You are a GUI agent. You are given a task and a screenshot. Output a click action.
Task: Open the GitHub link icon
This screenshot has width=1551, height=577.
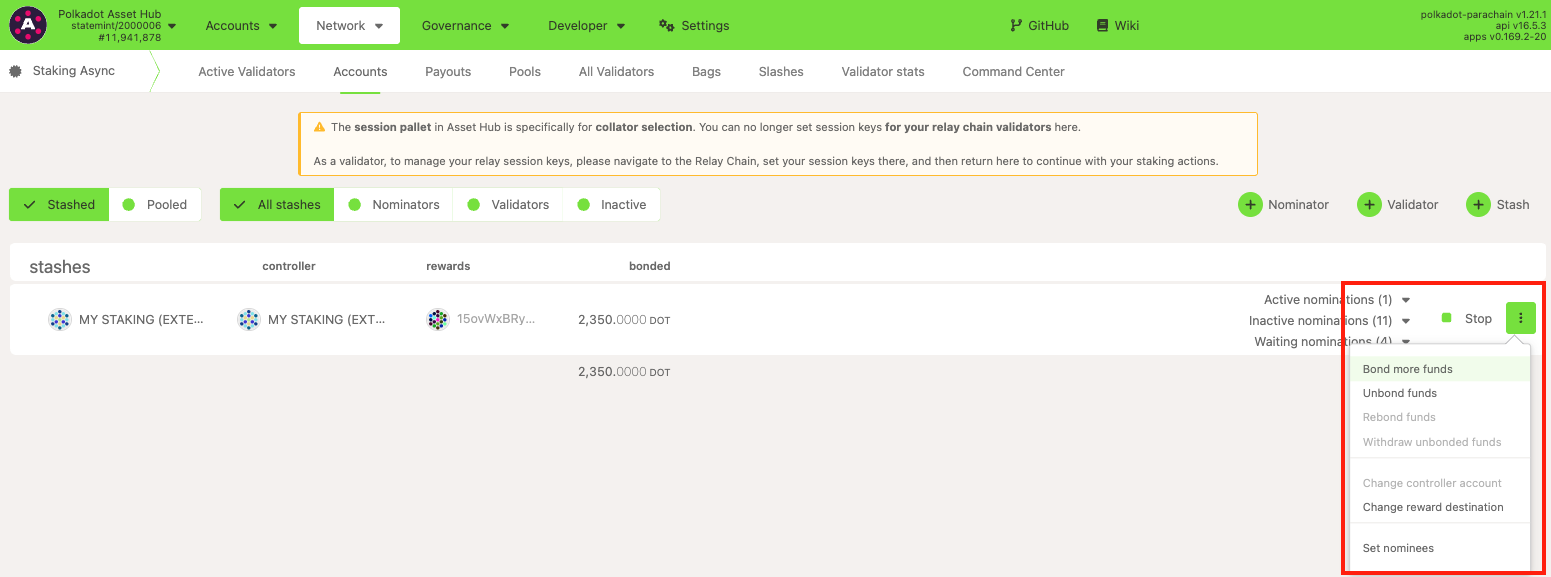pos(1016,25)
